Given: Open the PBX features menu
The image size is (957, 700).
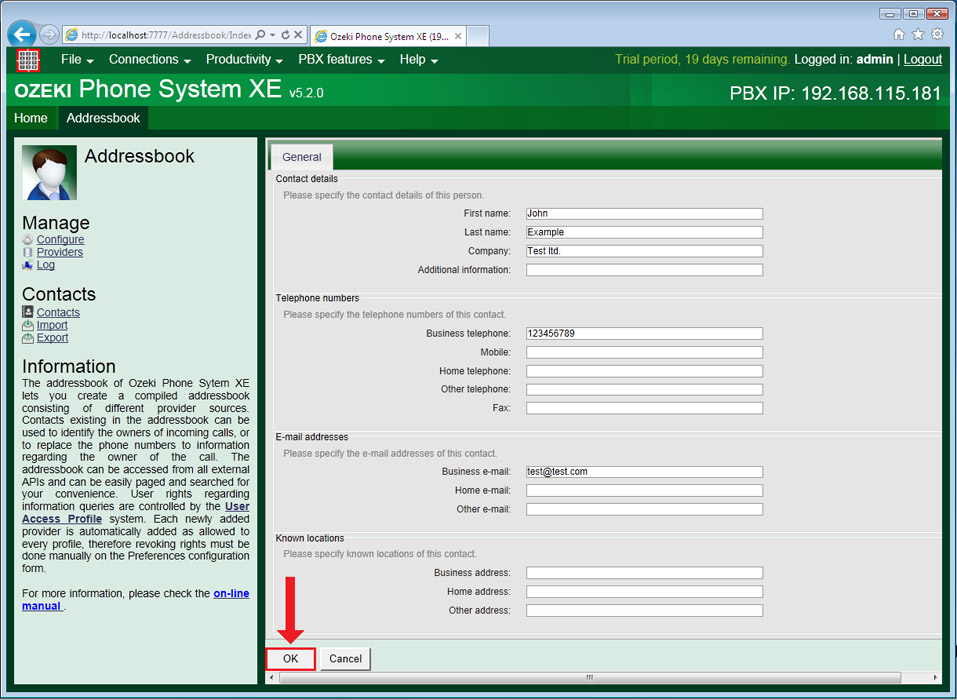Looking at the screenshot, I should [341, 60].
